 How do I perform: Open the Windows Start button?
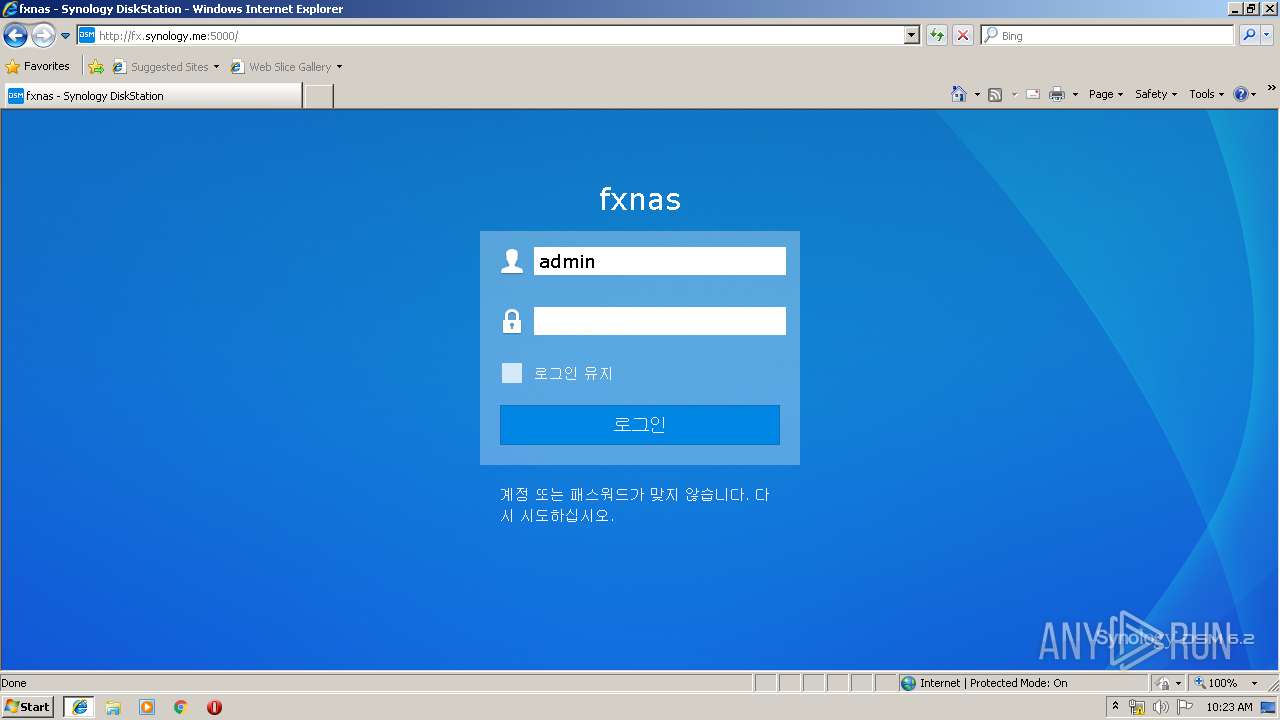(28, 707)
